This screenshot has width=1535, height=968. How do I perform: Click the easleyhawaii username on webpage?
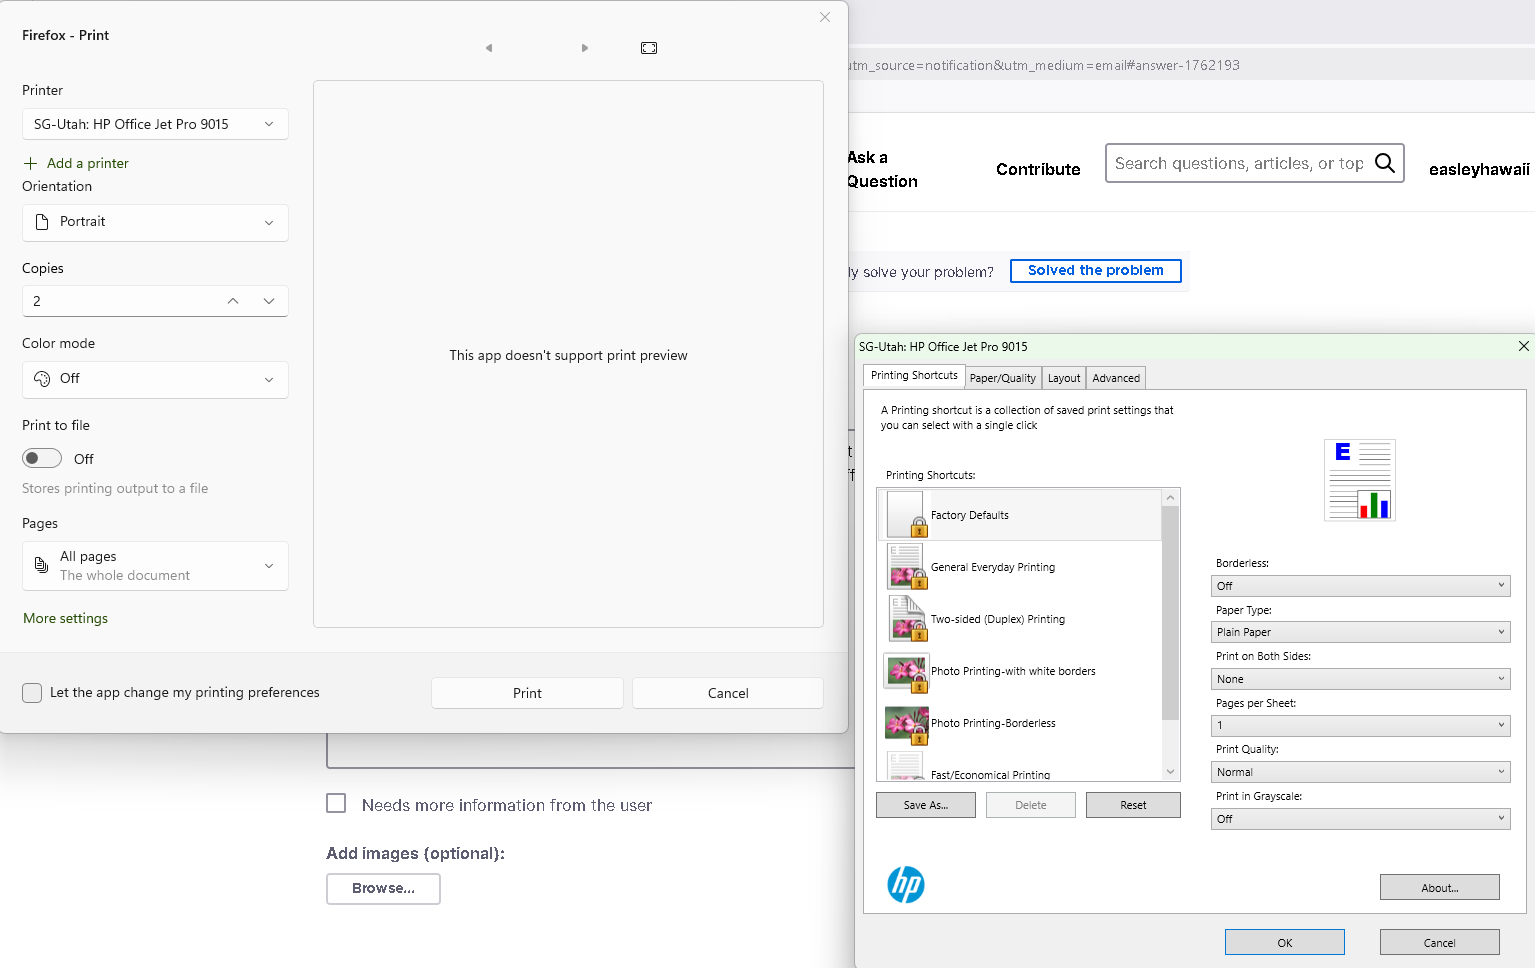click(1479, 170)
